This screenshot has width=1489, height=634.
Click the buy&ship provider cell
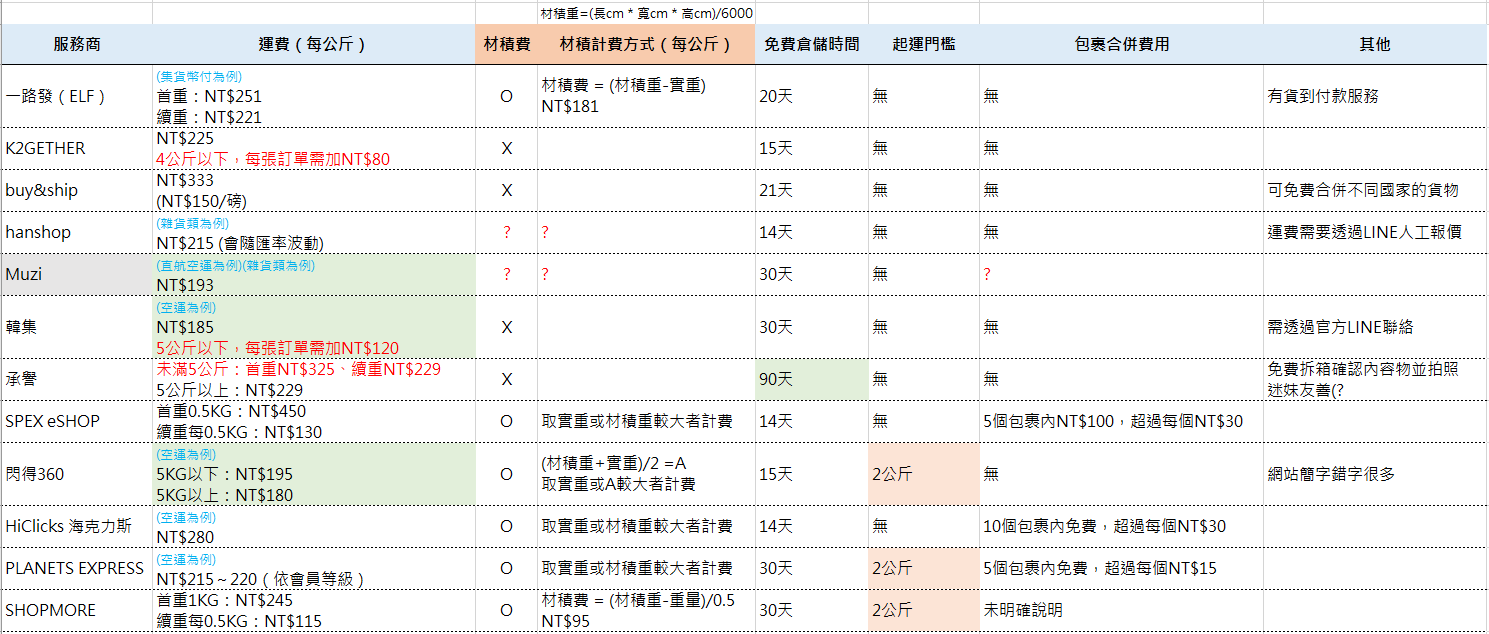click(77, 190)
